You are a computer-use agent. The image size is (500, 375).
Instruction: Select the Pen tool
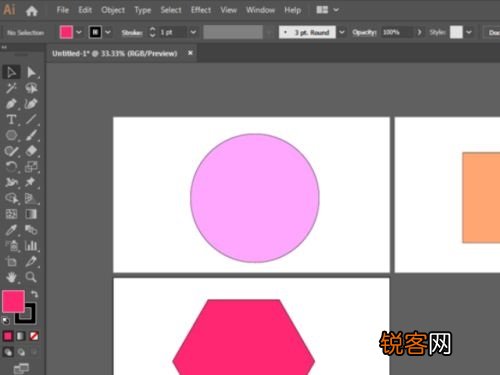11,104
